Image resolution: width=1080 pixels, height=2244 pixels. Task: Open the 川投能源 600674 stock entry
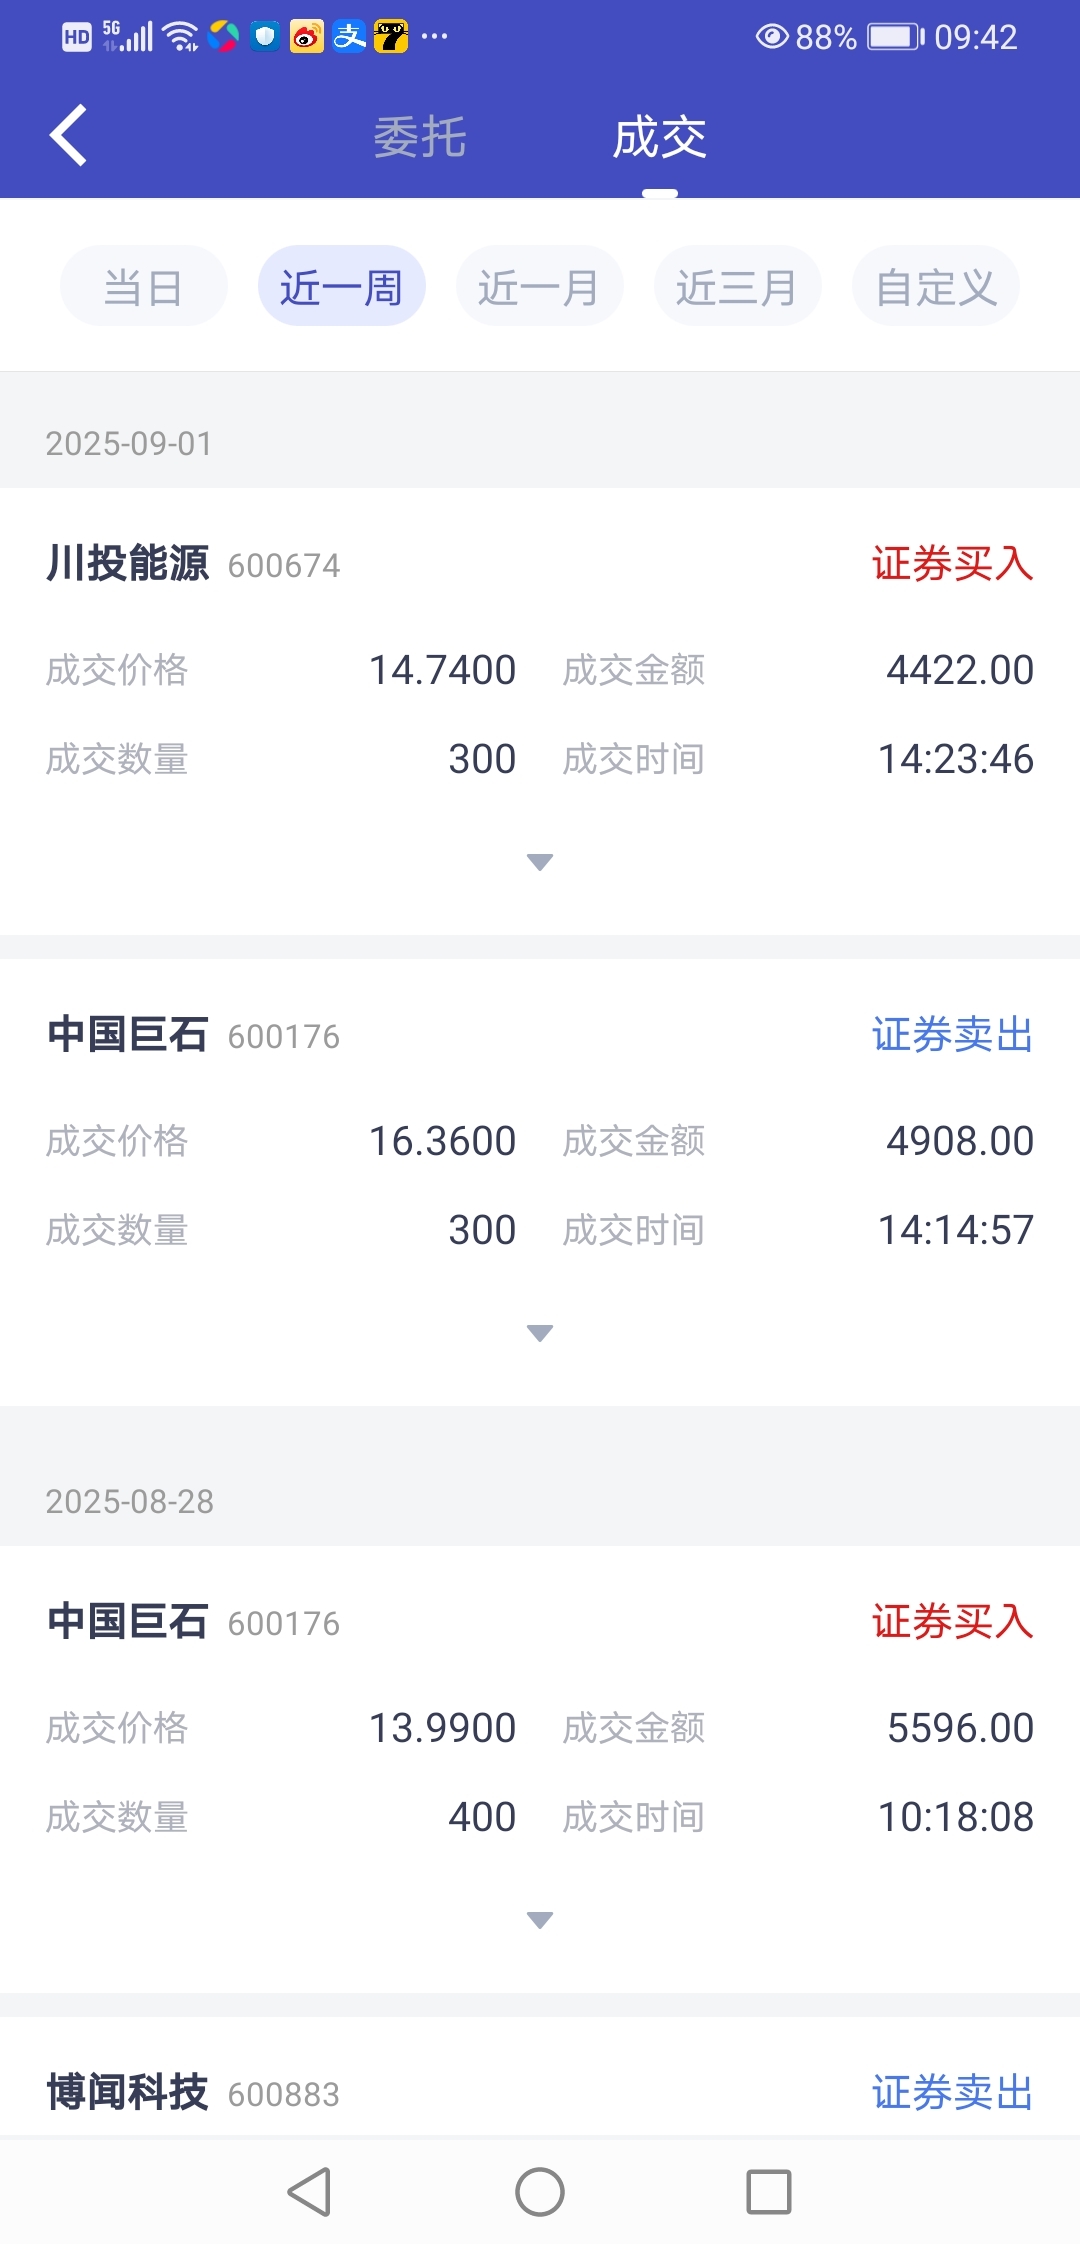tap(193, 564)
